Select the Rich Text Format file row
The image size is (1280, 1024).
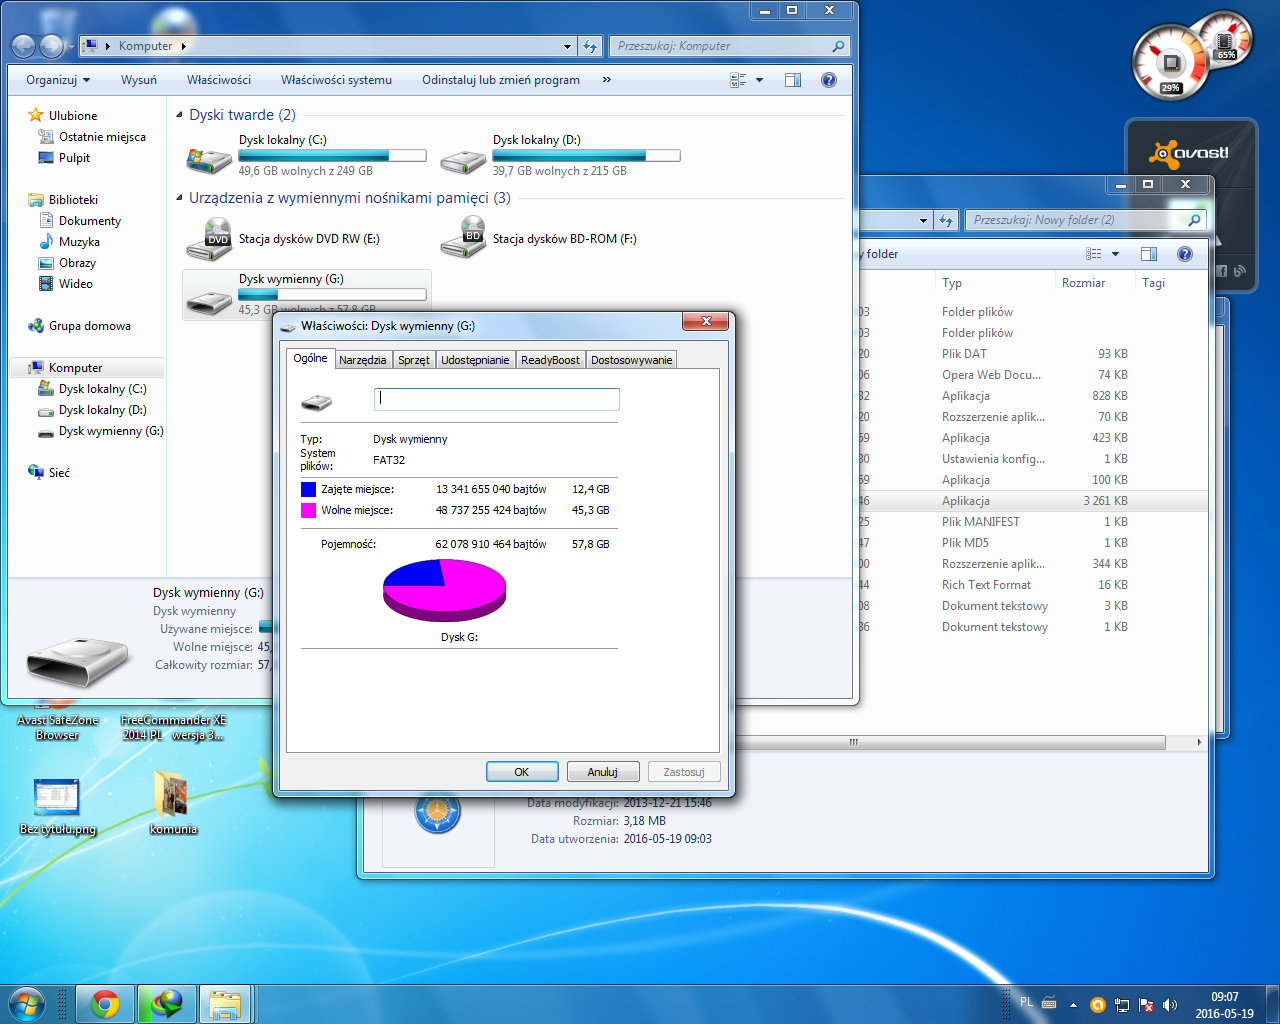tap(1032, 585)
